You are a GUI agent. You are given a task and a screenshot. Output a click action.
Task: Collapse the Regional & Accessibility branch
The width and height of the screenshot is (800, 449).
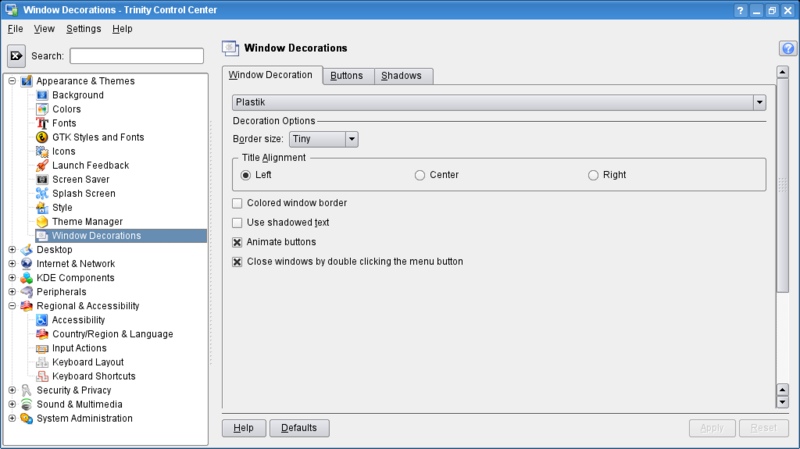[12, 306]
